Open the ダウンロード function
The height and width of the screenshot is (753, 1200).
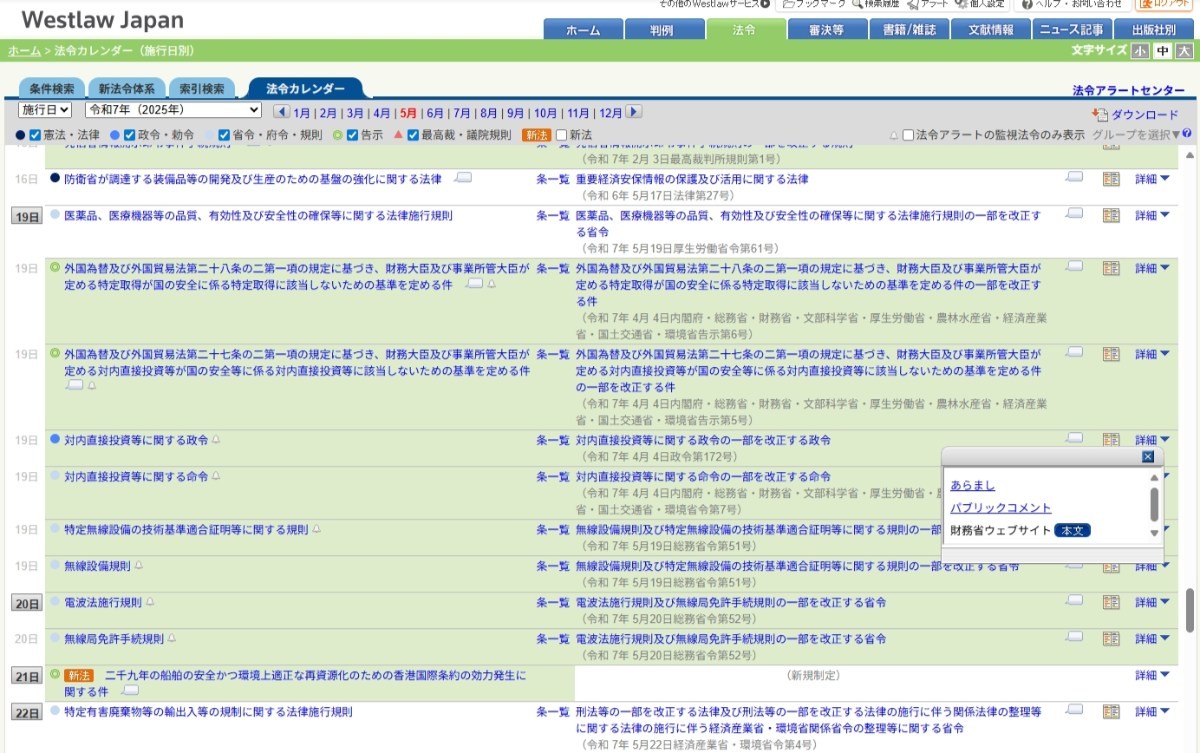(x=1142, y=113)
